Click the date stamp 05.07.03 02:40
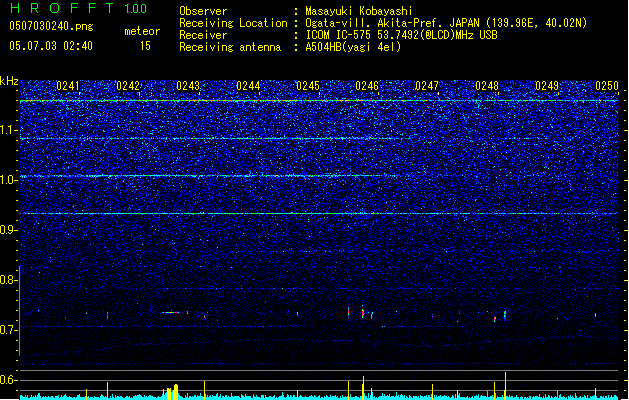This screenshot has height=400, width=629. [51, 46]
